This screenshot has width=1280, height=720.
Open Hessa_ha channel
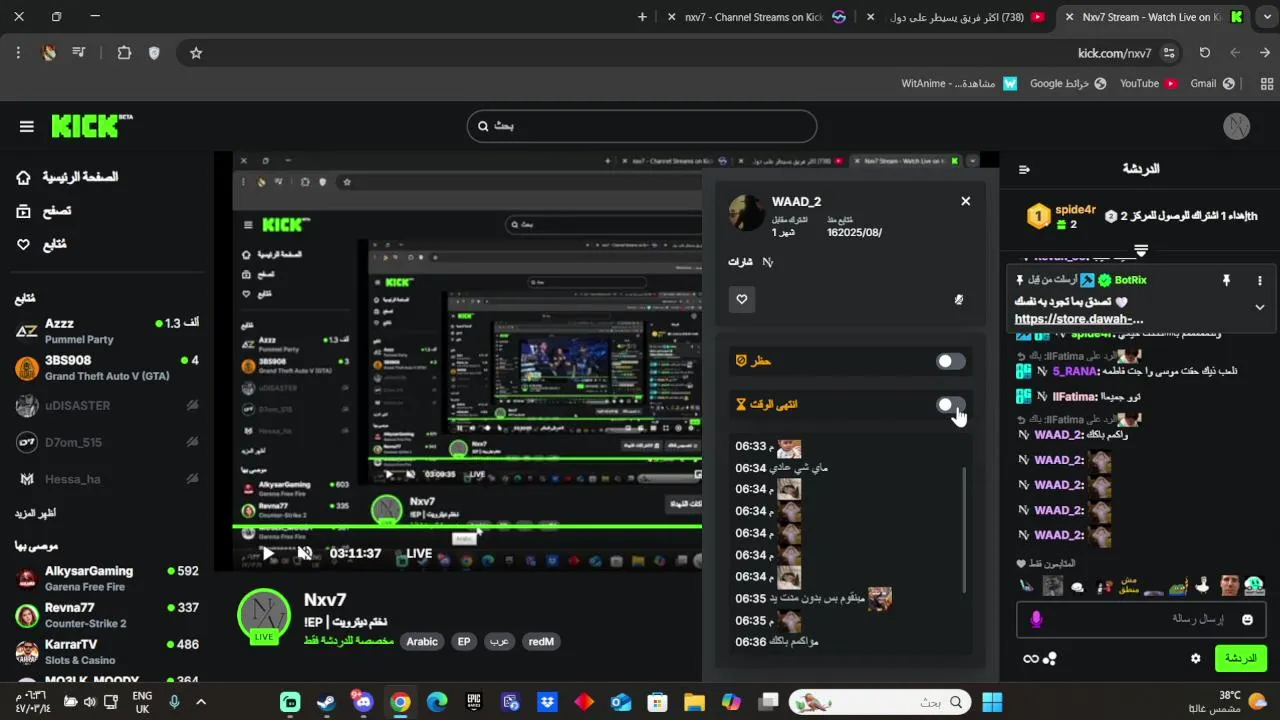pos(107,479)
